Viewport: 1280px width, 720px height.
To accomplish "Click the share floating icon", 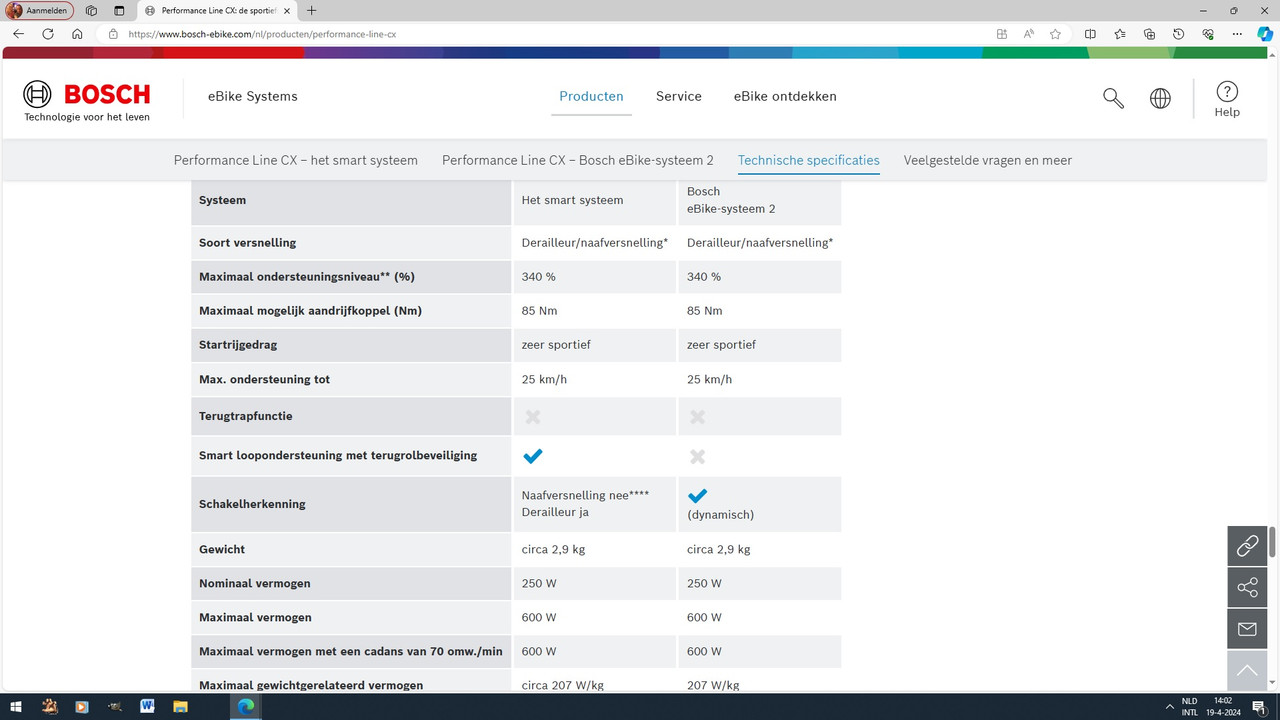I will tap(1247, 587).
